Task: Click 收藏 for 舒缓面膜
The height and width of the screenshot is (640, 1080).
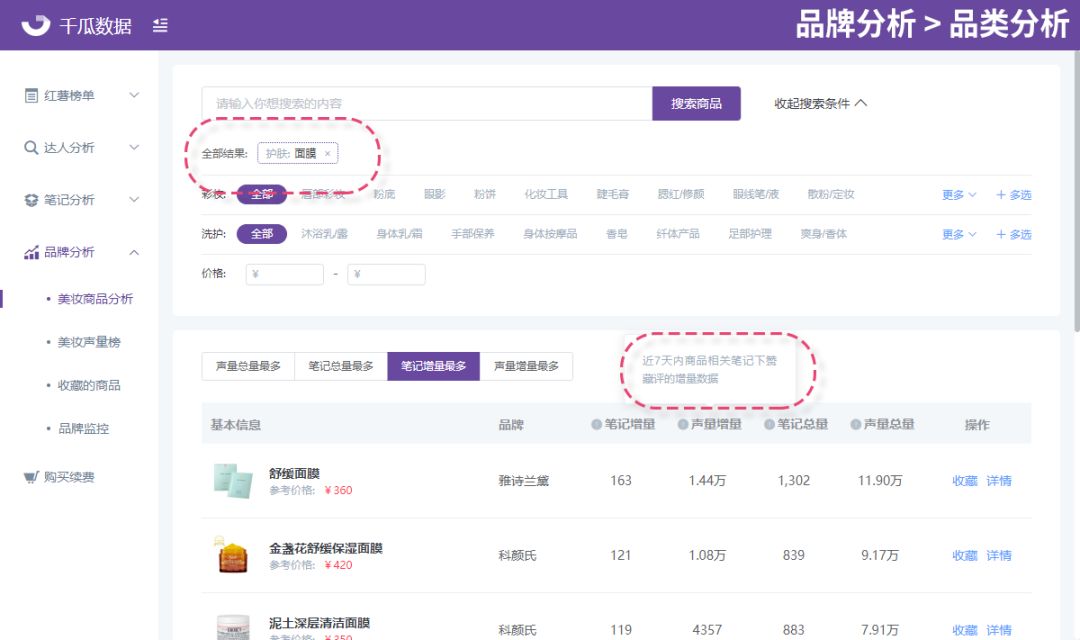Action: 965,481
